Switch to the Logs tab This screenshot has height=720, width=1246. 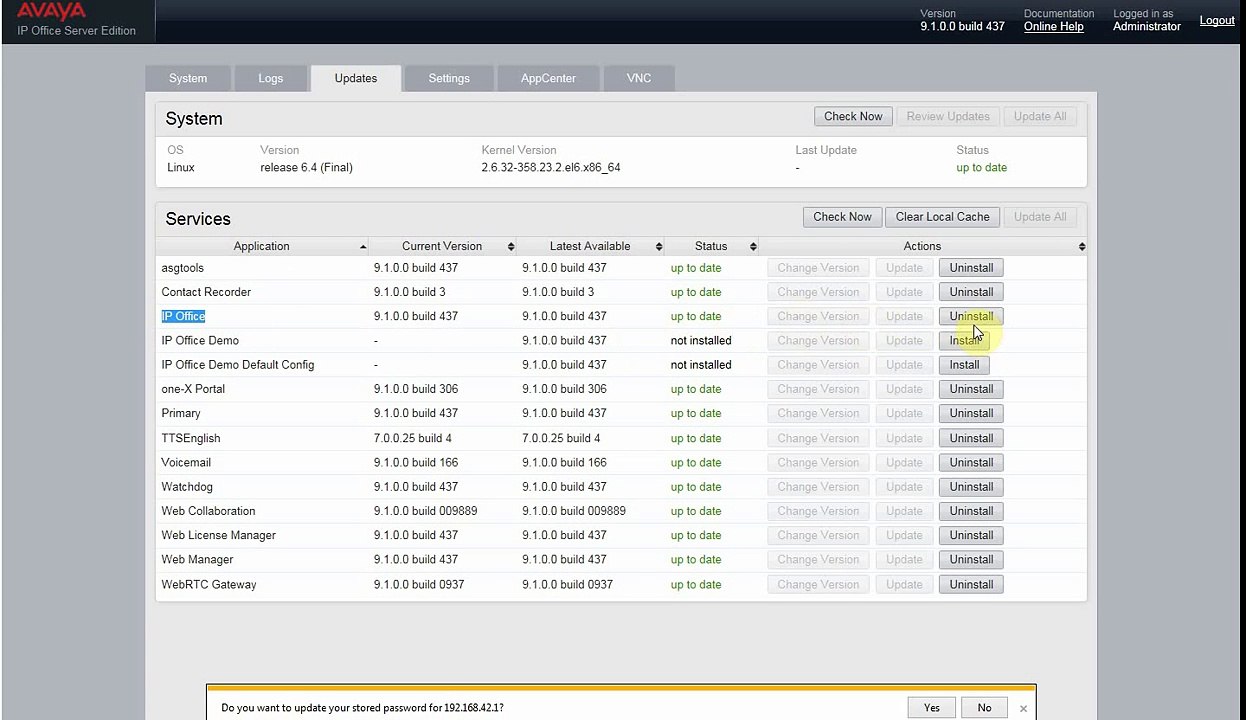click(271, 78)
